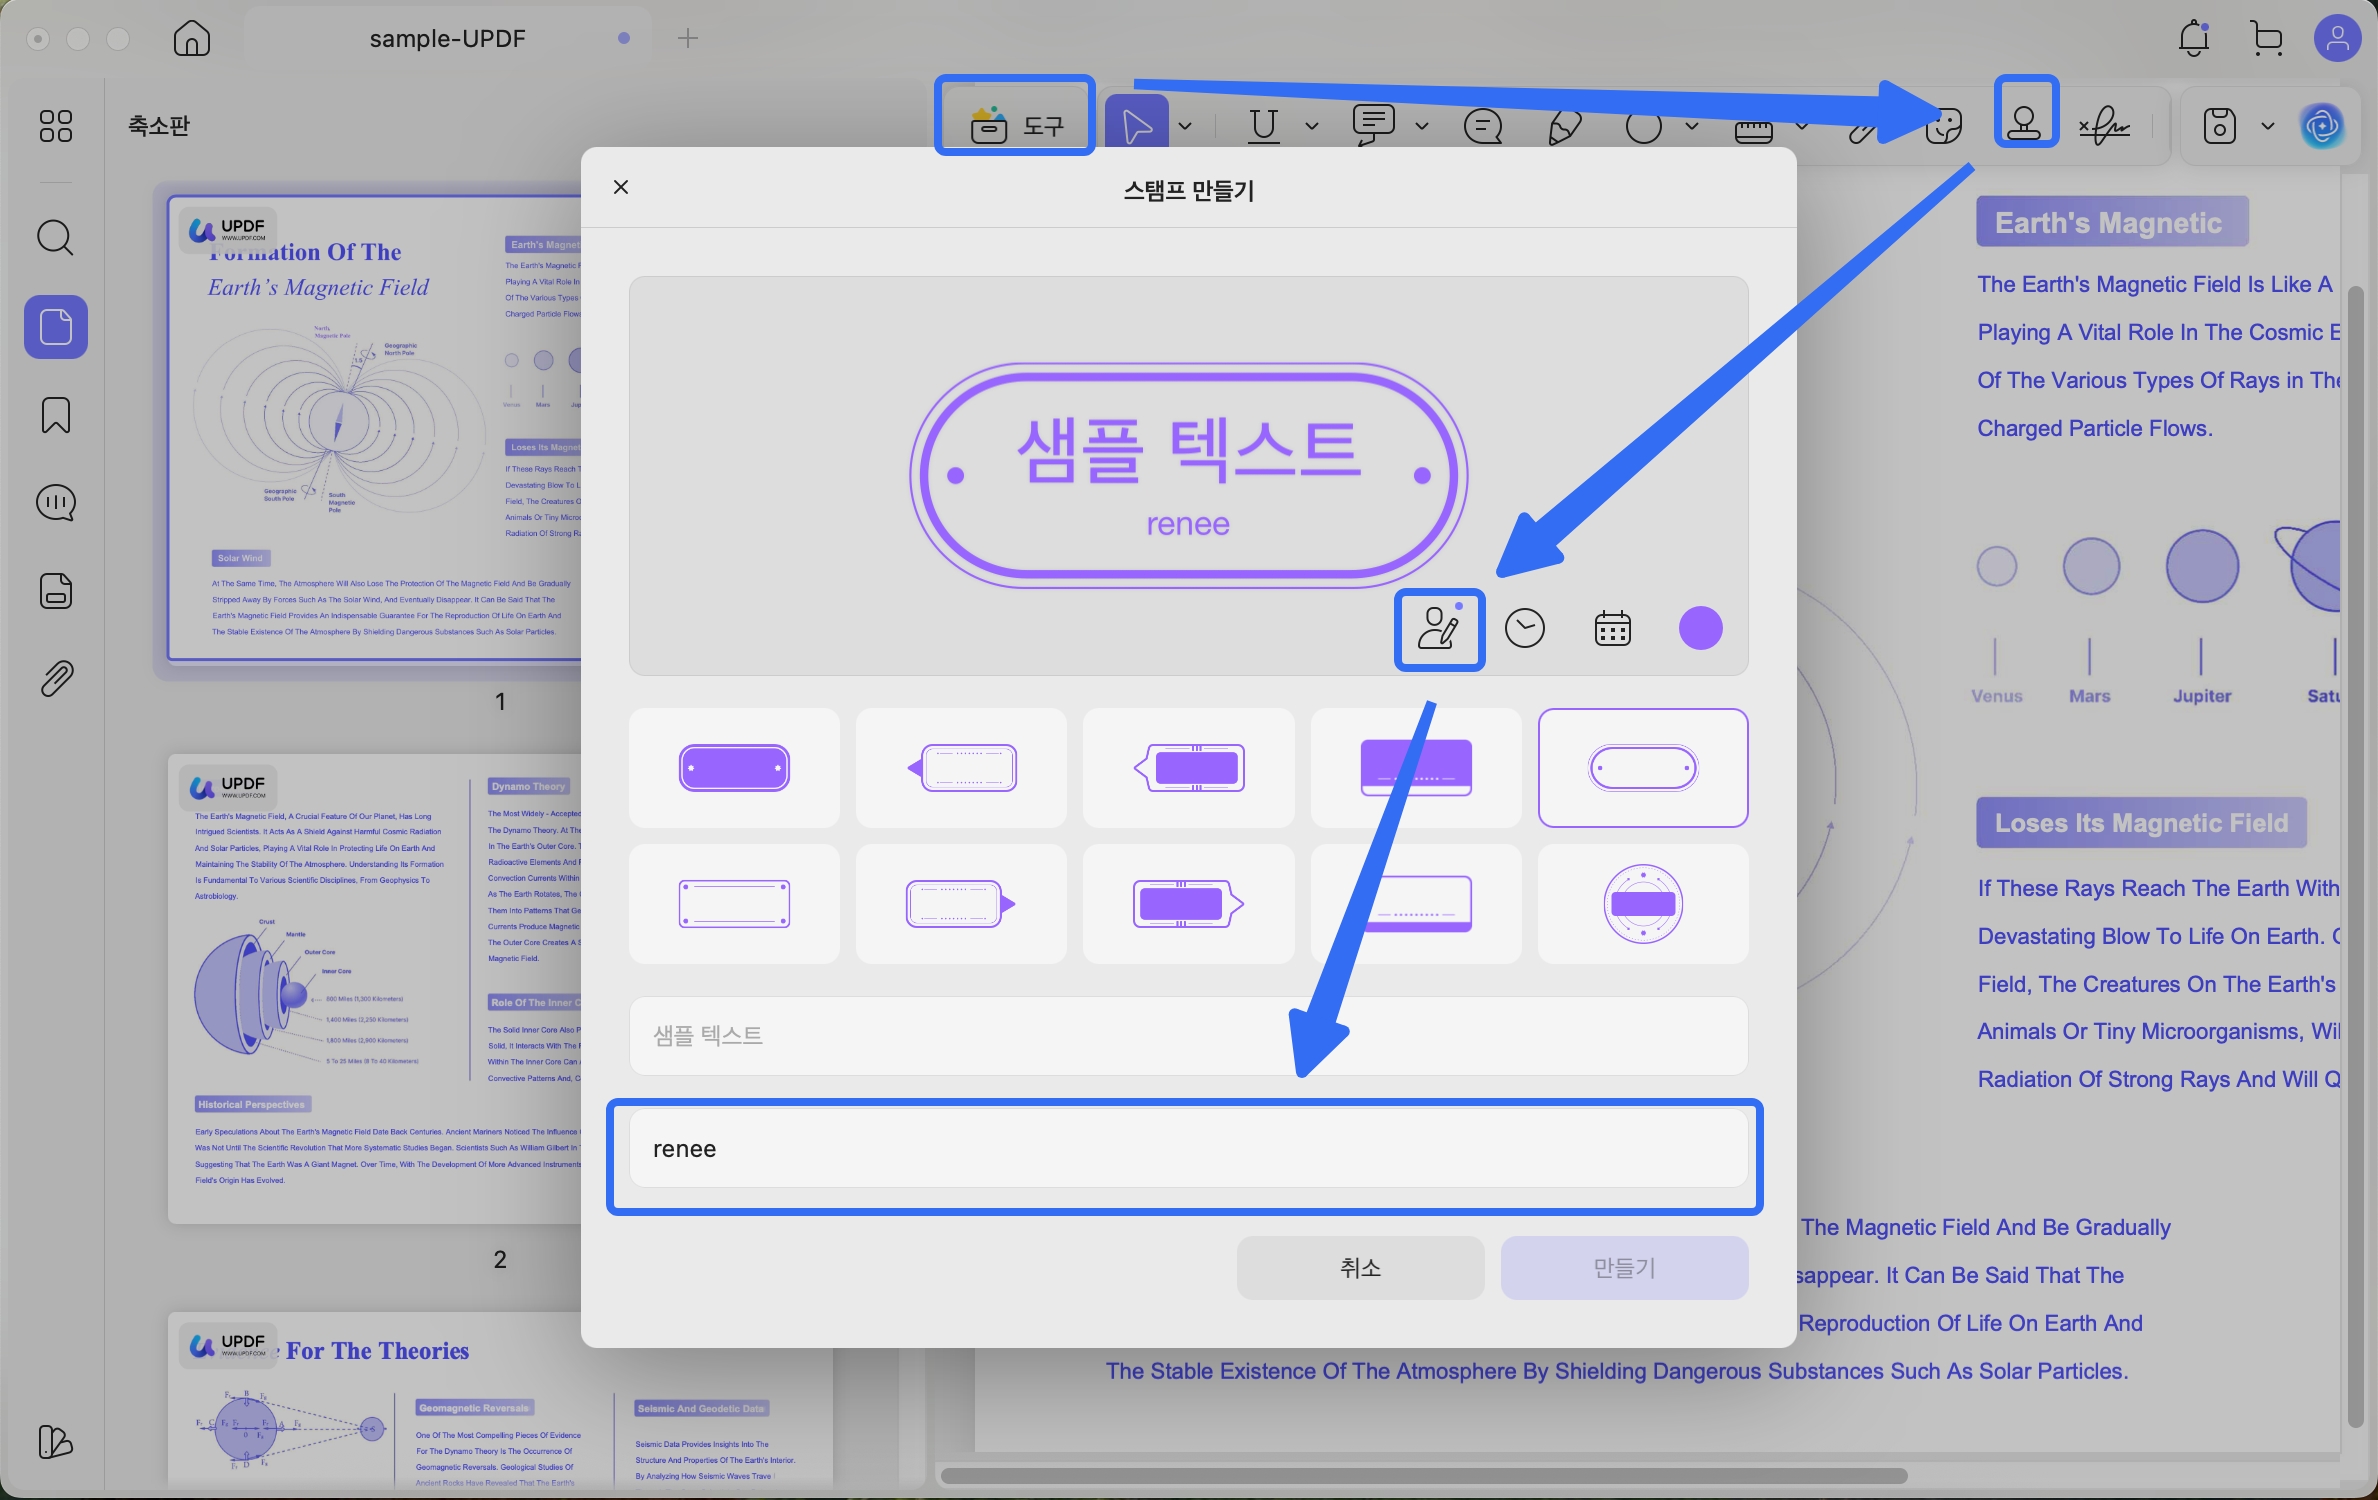This screenshot has width=2378, height=1500.
Task: Open the shape tool dropdown
Action: [1692, 126]
